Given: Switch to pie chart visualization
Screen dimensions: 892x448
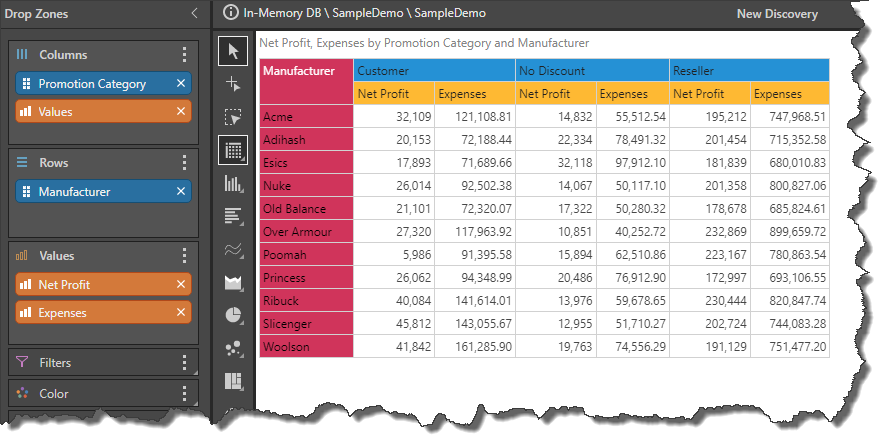Looking at the screenshot, I should coord(234,316).
